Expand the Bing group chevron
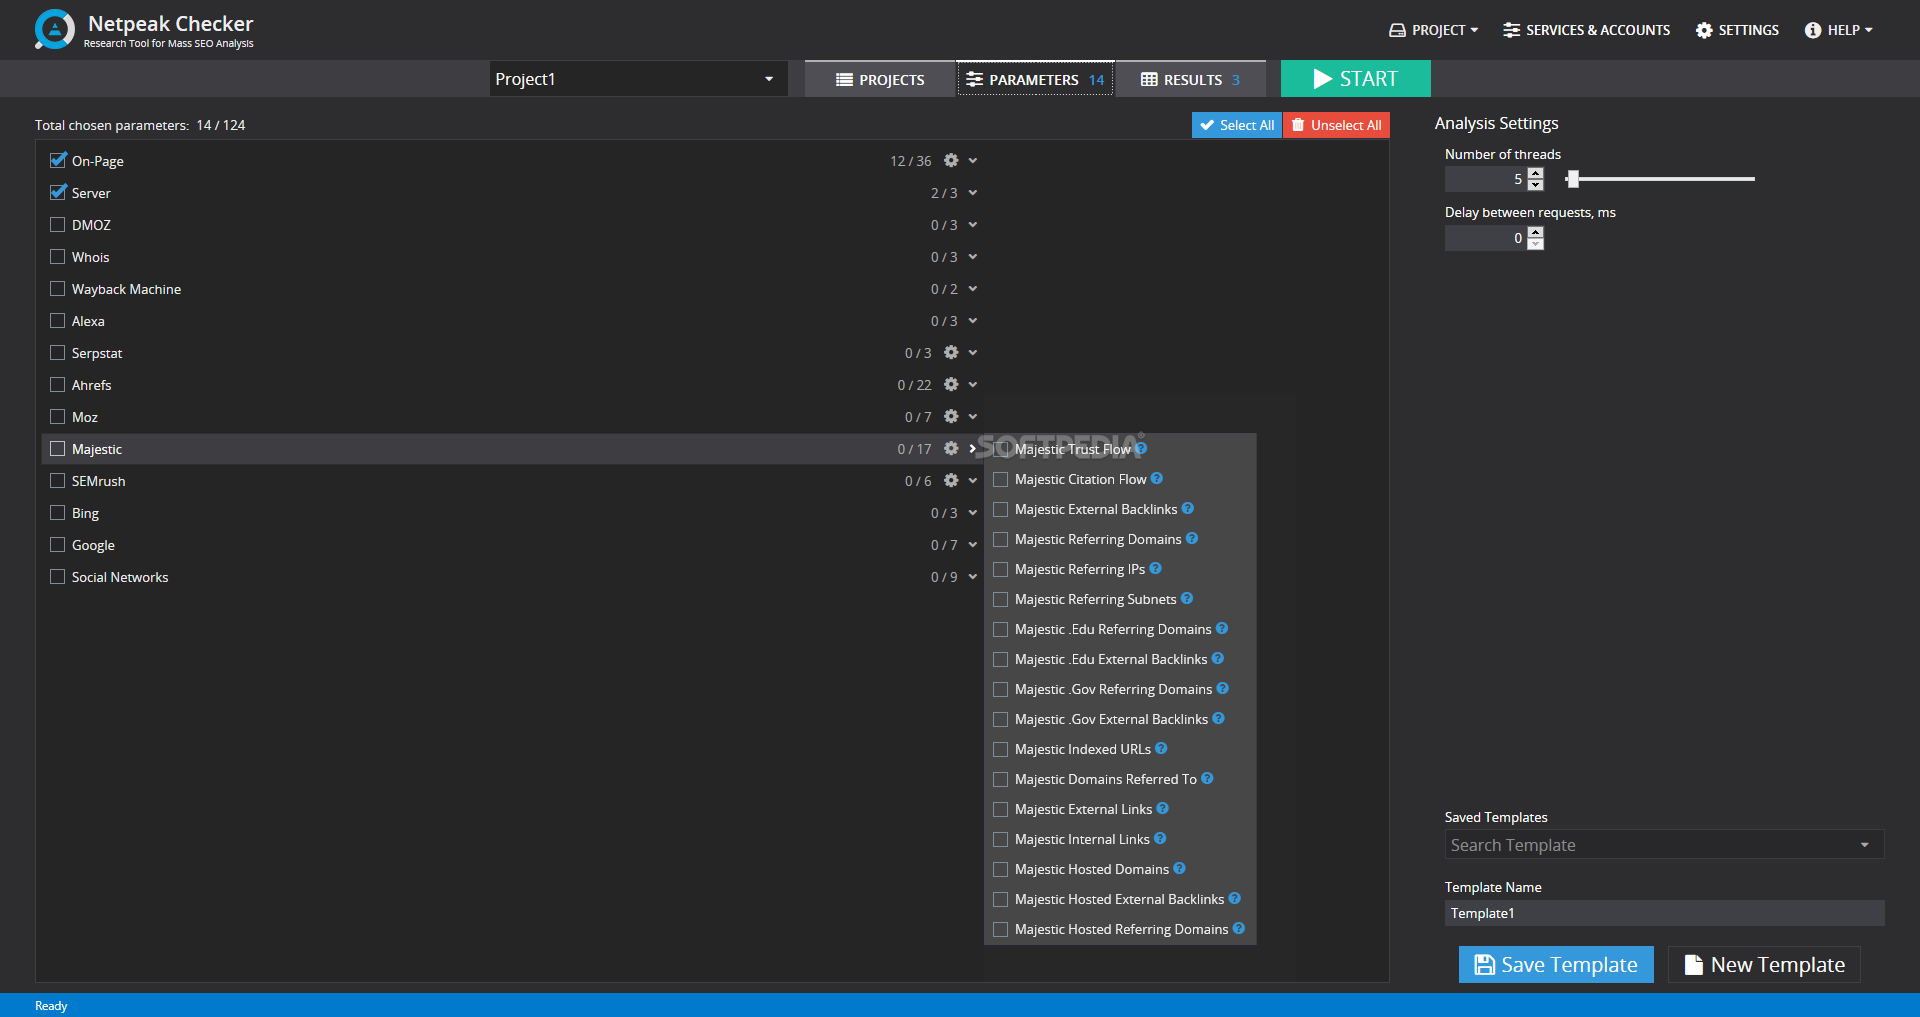1920x1017 pixels. (972, 512)
